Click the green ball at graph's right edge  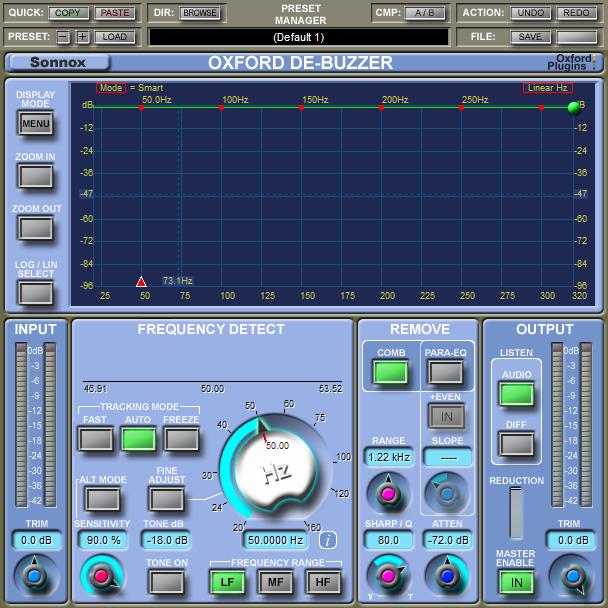(573, 108)
